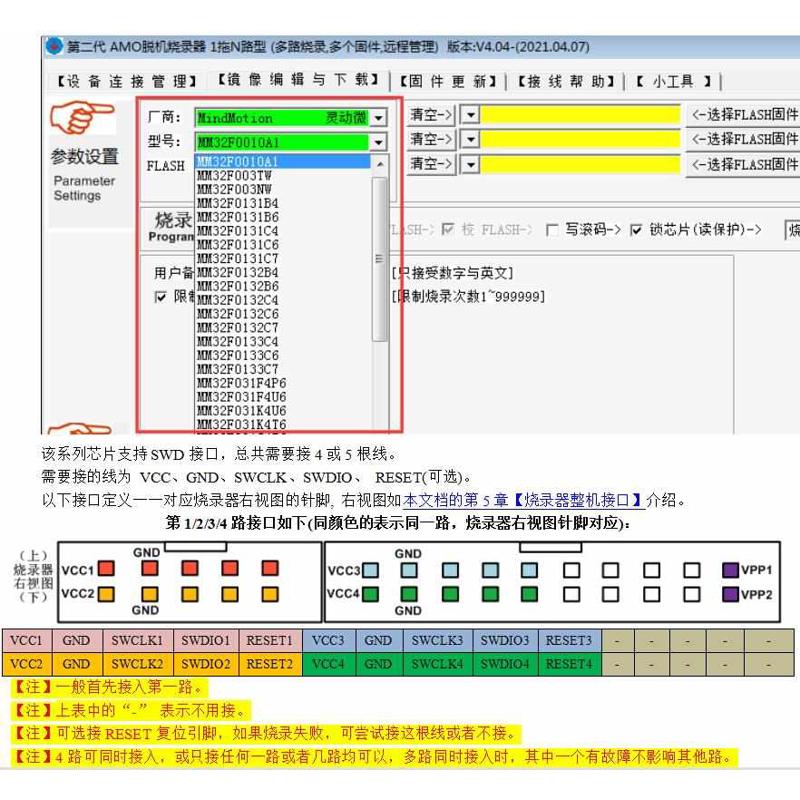Click the bottom 清空-> button
Screen dimensions: 800x800
431,164
